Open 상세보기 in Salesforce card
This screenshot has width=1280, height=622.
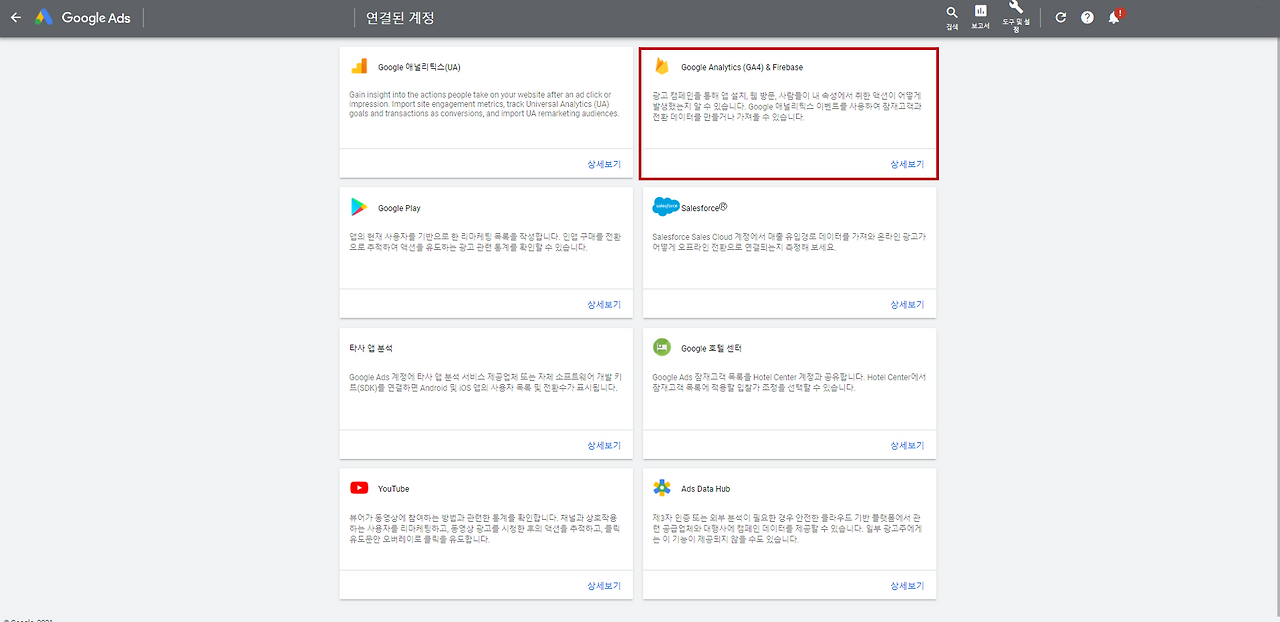[907, 304]
